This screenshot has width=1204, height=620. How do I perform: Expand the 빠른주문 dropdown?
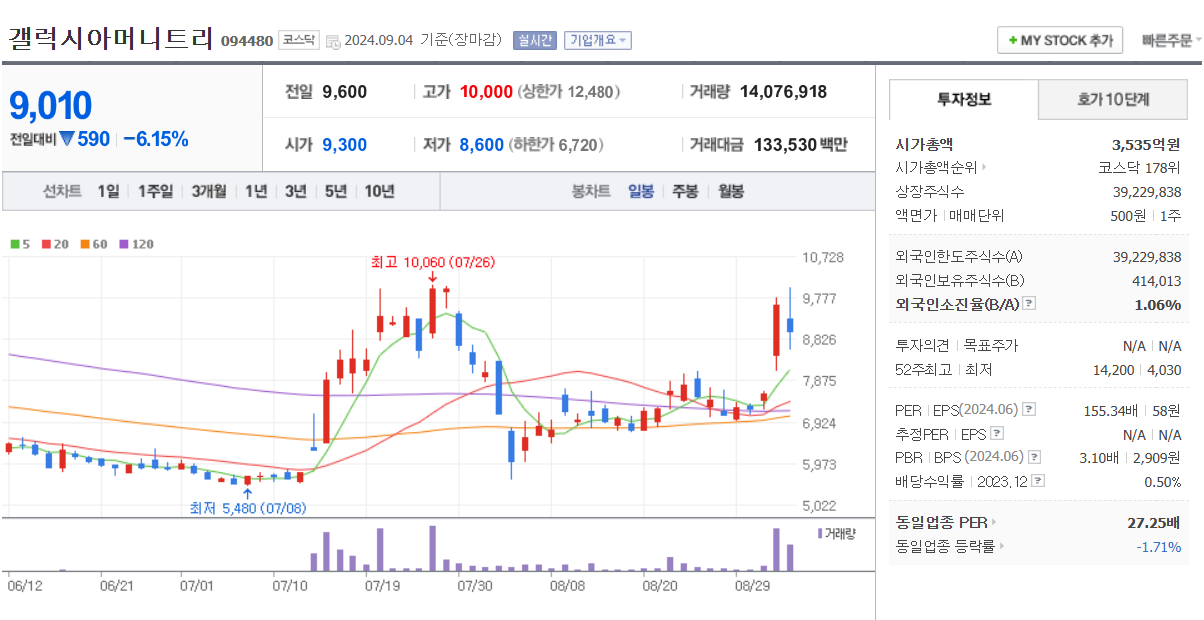1171,41
